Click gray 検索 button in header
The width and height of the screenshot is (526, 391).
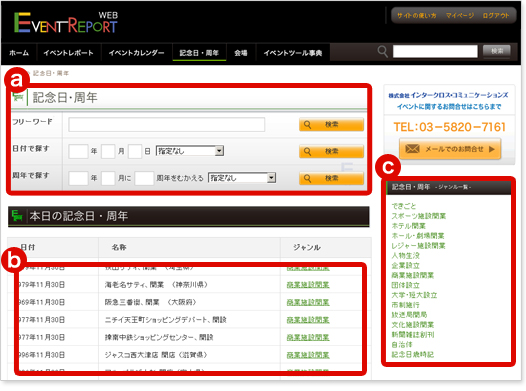(497, 51)
